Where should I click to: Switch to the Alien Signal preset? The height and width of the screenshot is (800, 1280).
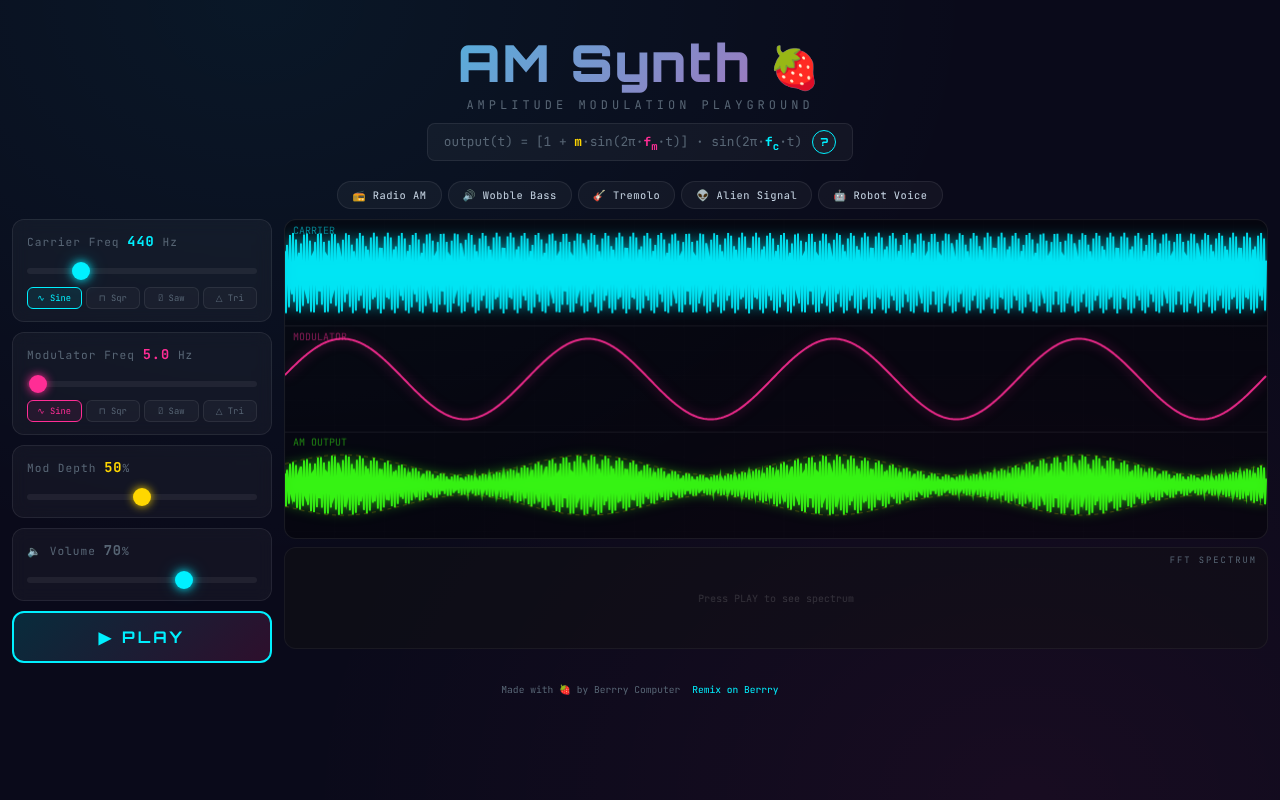pos(746,195)
